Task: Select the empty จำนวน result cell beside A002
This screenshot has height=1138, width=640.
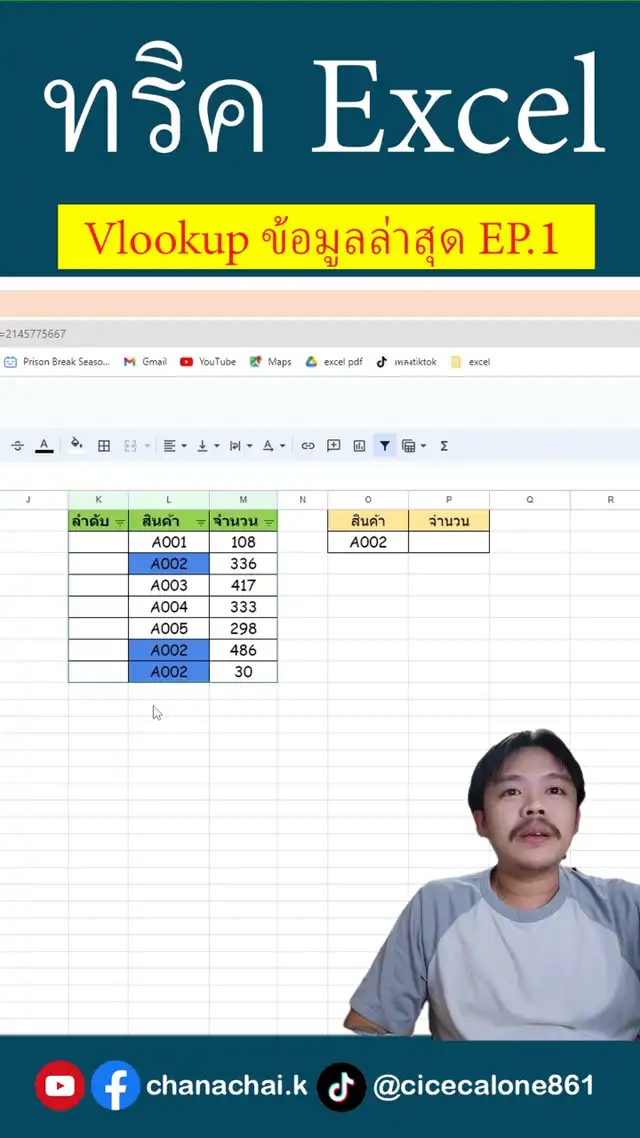Action: coord(449,542)
